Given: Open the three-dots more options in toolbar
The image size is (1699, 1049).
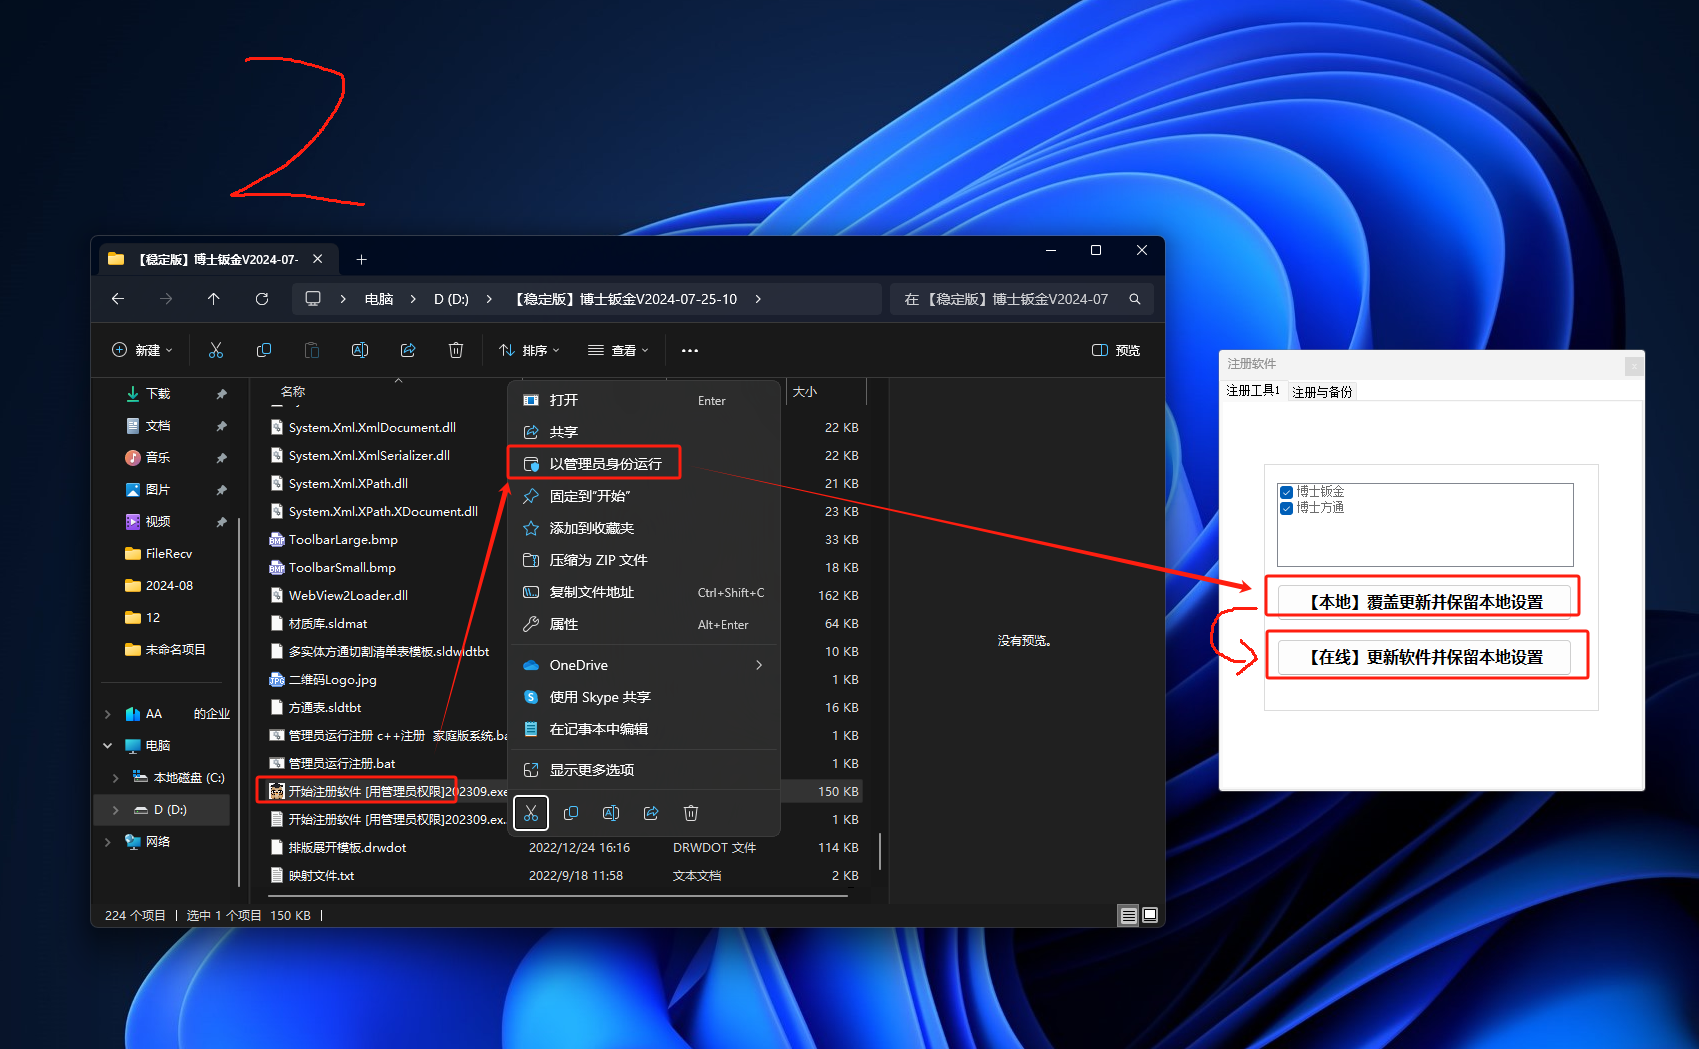Looking at the screenshot, I should [690, 350].
